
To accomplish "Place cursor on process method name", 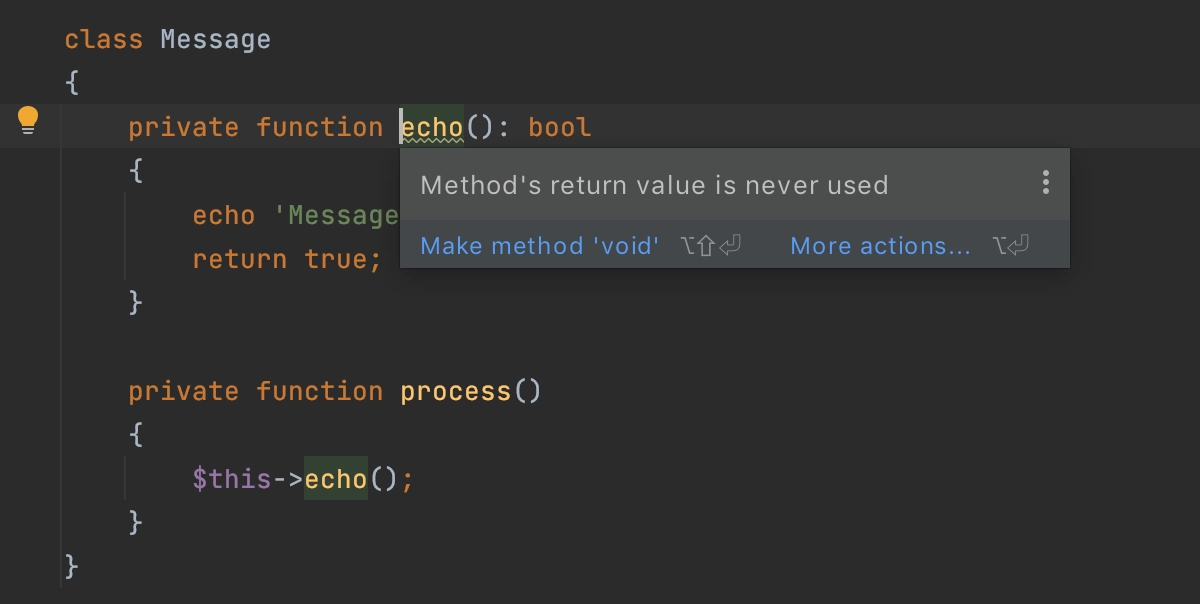I will [456, 391].
